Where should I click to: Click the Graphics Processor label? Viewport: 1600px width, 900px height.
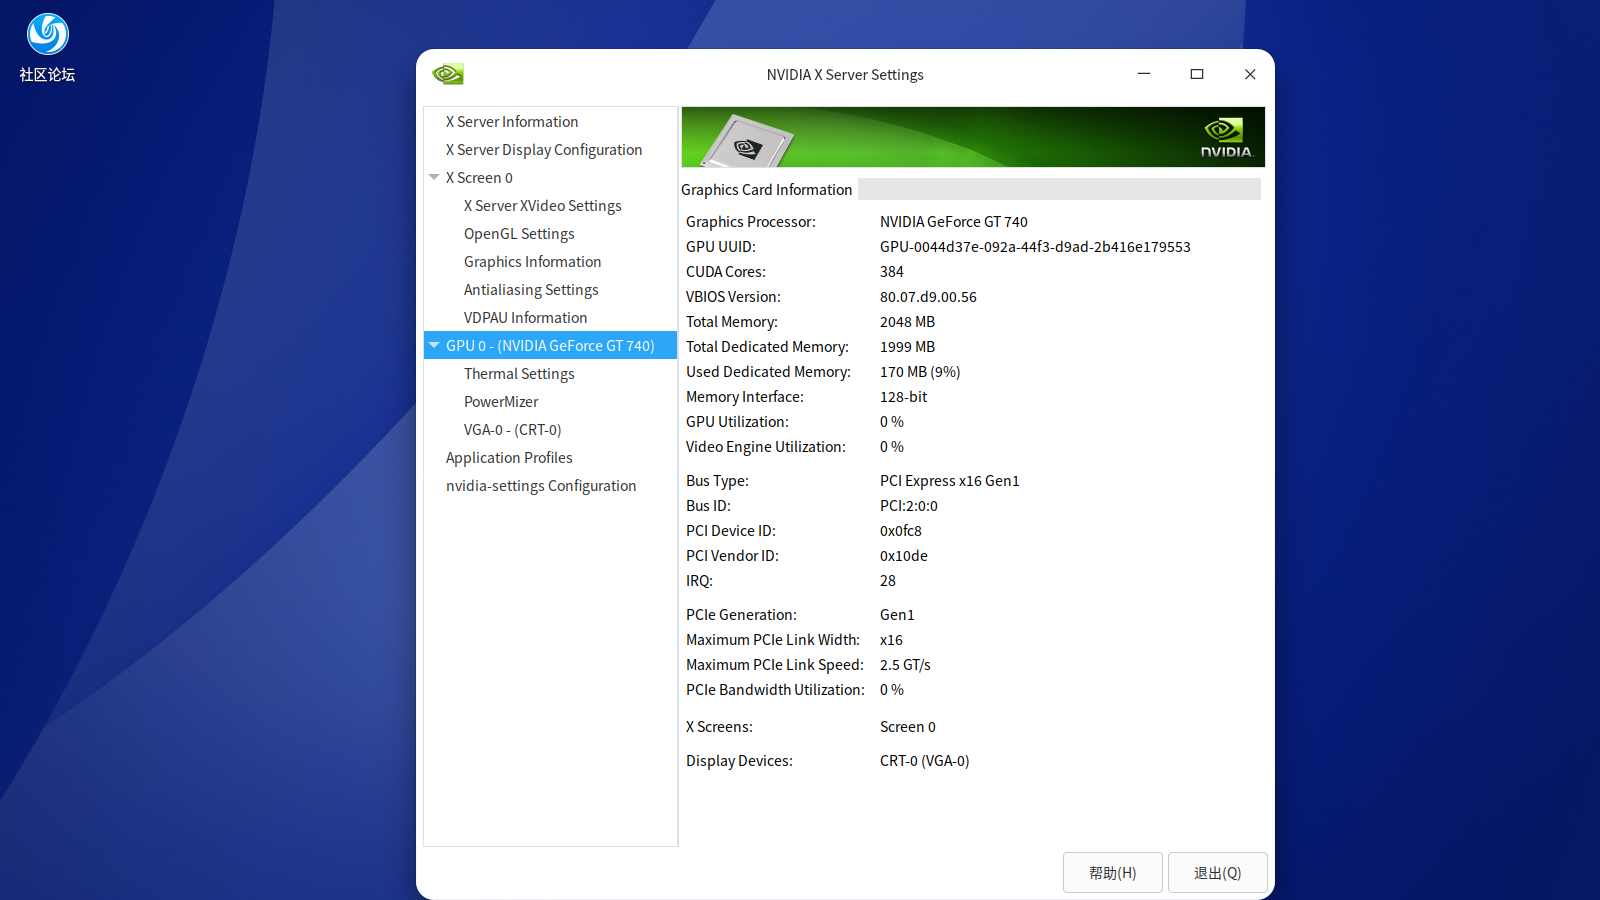click(751, 222)
